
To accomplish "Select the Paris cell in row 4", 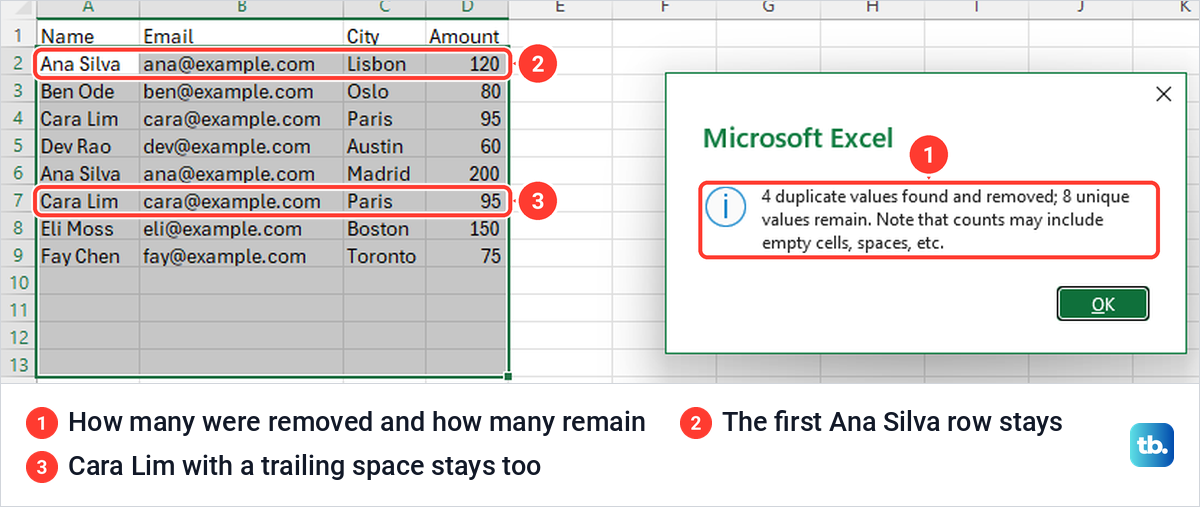I will pos(384,119).
